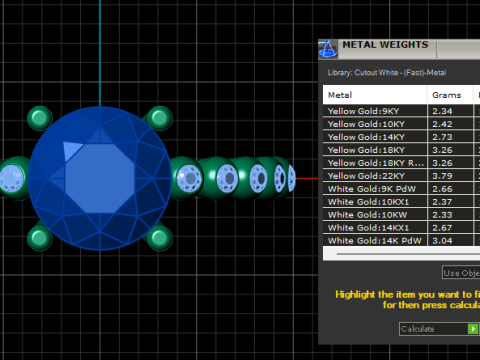The width and height of the screenshot is (480, 360).
Task: Select the top-left green prong
Action: click(40, 118)
